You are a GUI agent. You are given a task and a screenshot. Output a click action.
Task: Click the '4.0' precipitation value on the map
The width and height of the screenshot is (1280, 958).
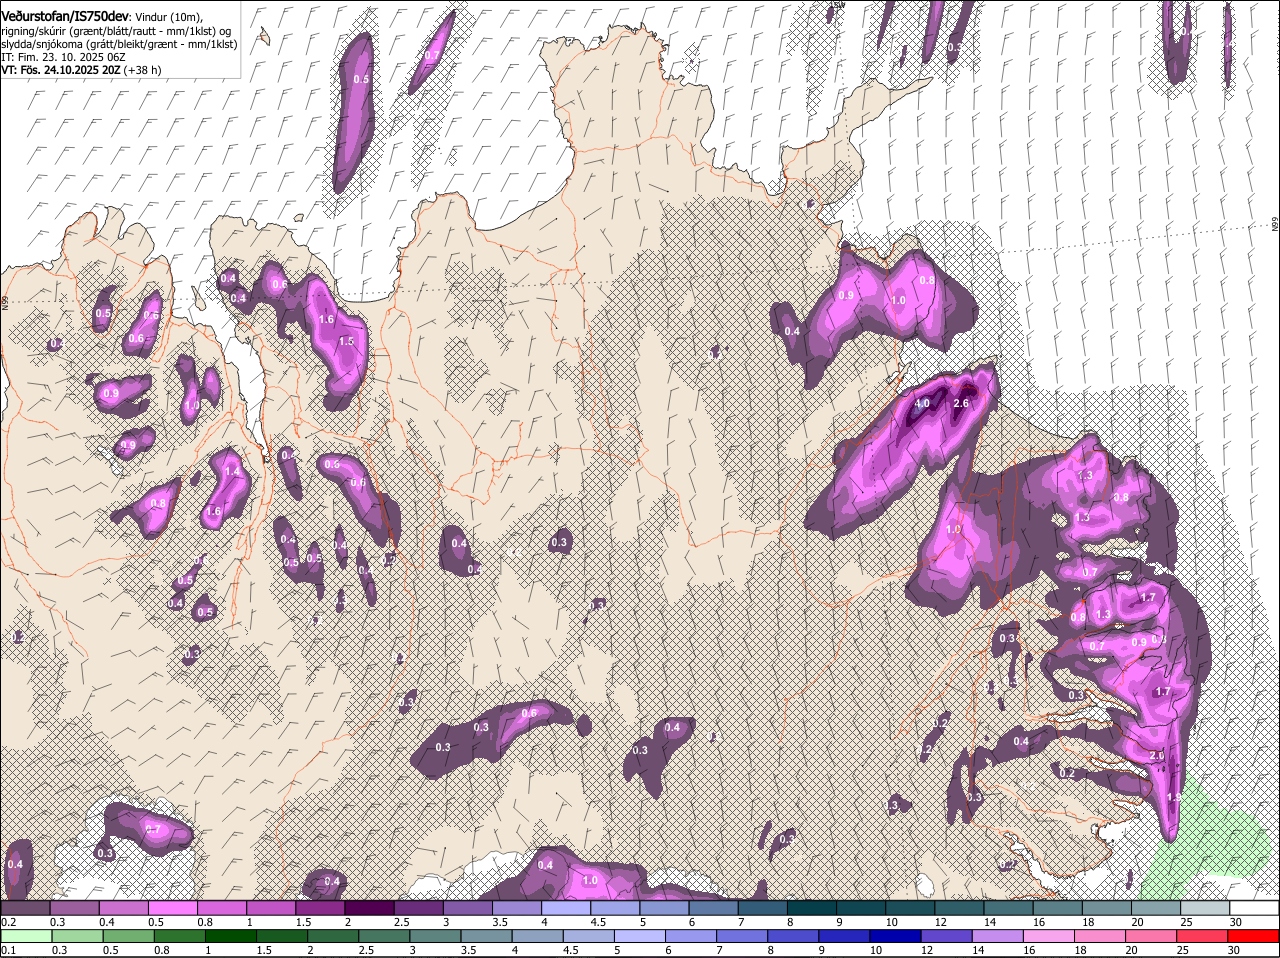(x=922, y=403)
